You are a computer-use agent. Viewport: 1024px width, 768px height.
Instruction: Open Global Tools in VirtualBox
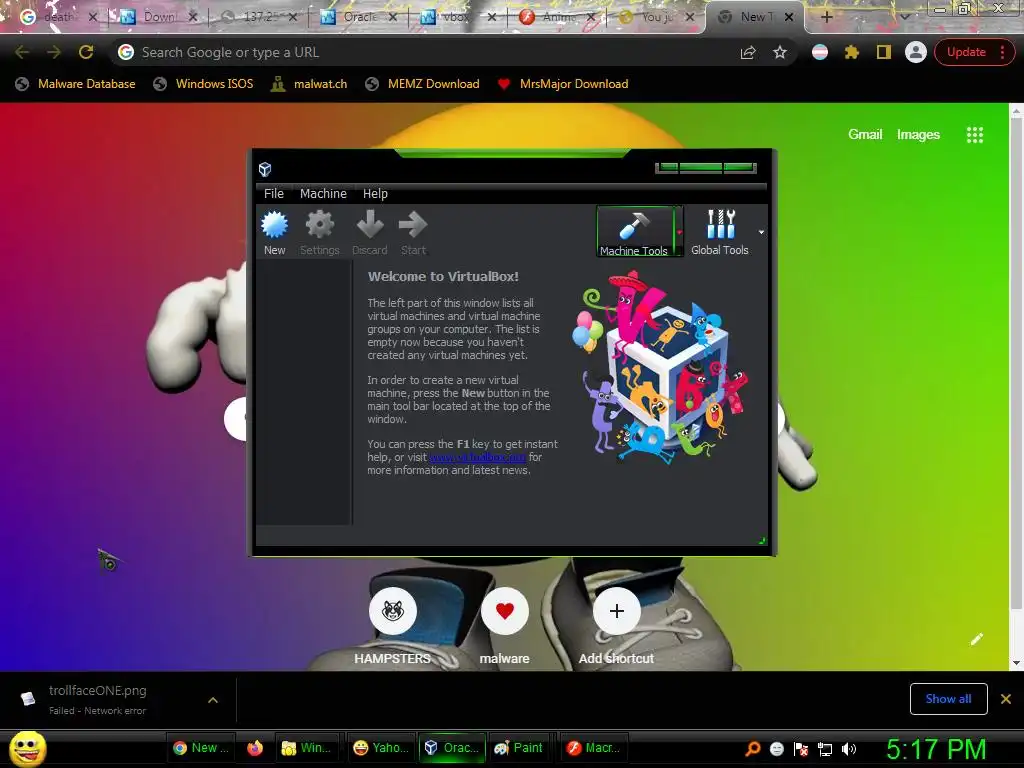[x=720, y=232]
